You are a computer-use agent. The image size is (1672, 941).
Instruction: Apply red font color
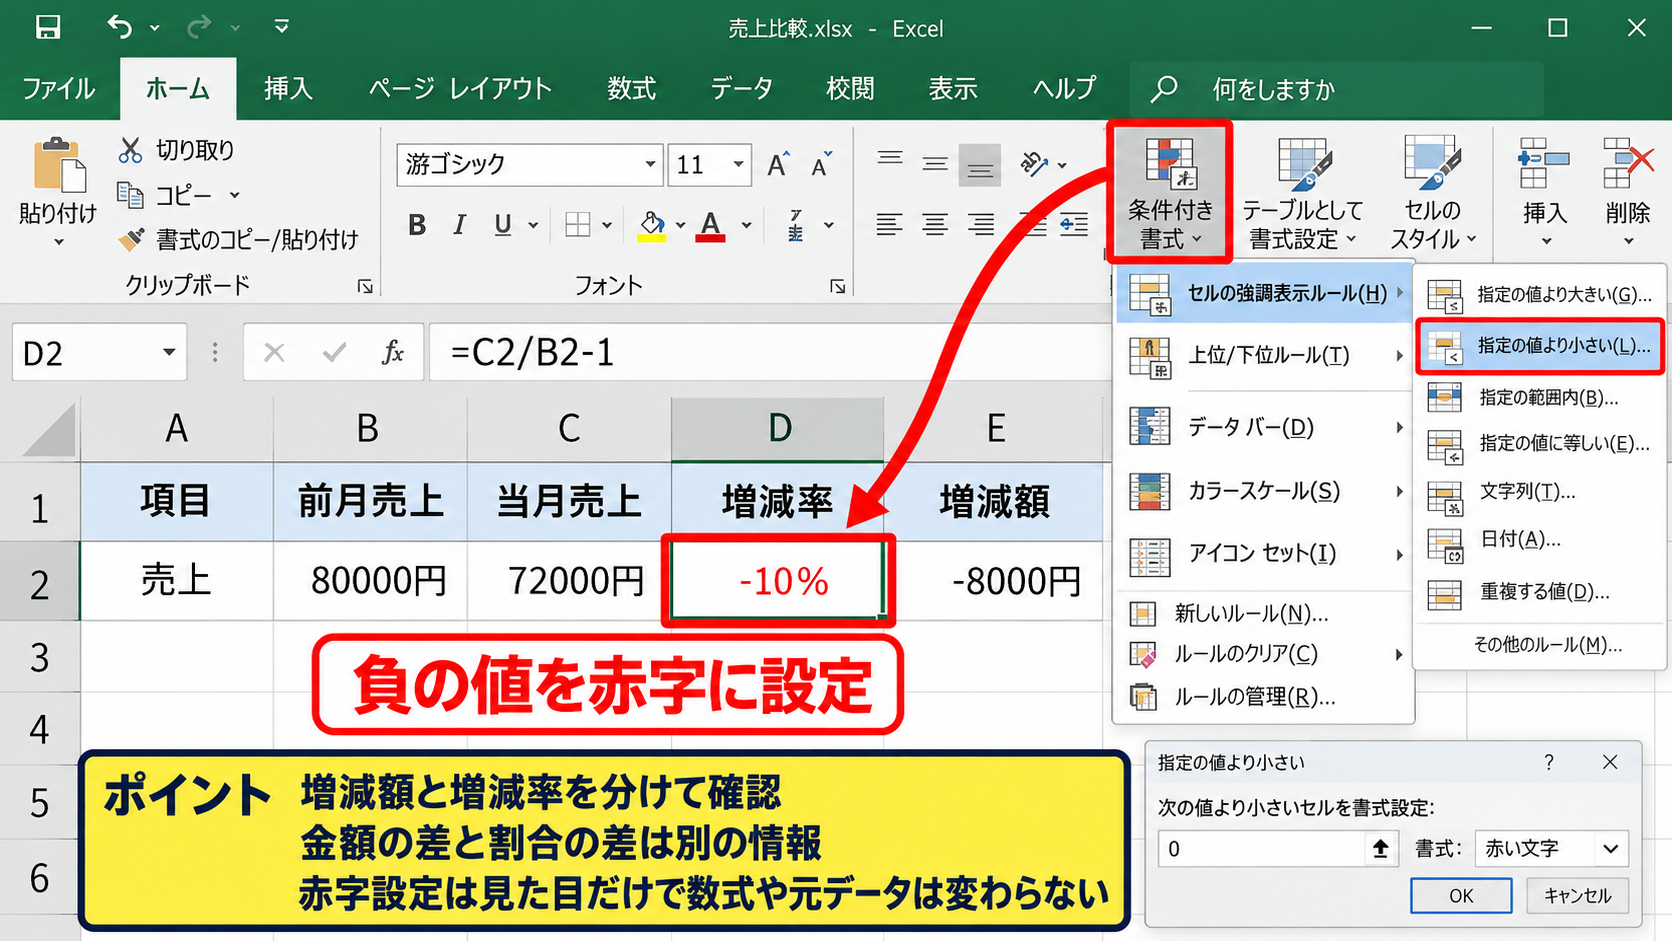(x=711, y=225)
